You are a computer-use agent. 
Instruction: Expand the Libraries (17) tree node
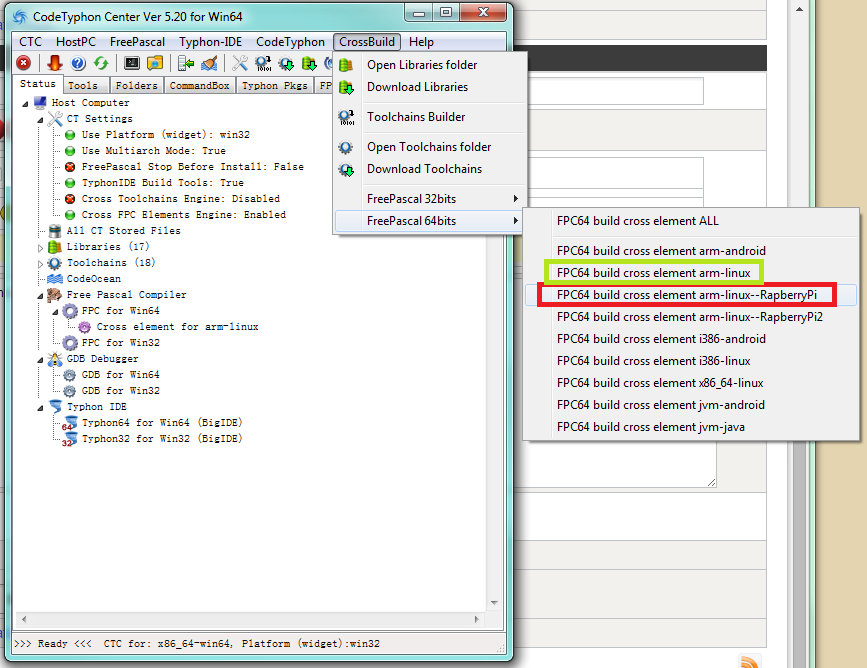[x=40, y=248]
